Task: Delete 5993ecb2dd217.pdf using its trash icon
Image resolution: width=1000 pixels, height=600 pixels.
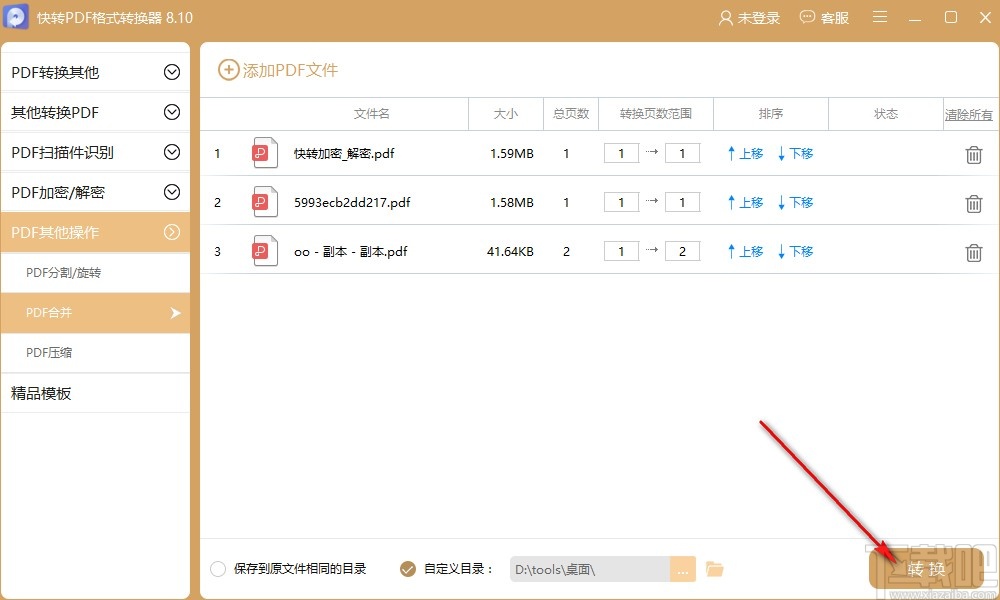Action: tap(974, 202)
